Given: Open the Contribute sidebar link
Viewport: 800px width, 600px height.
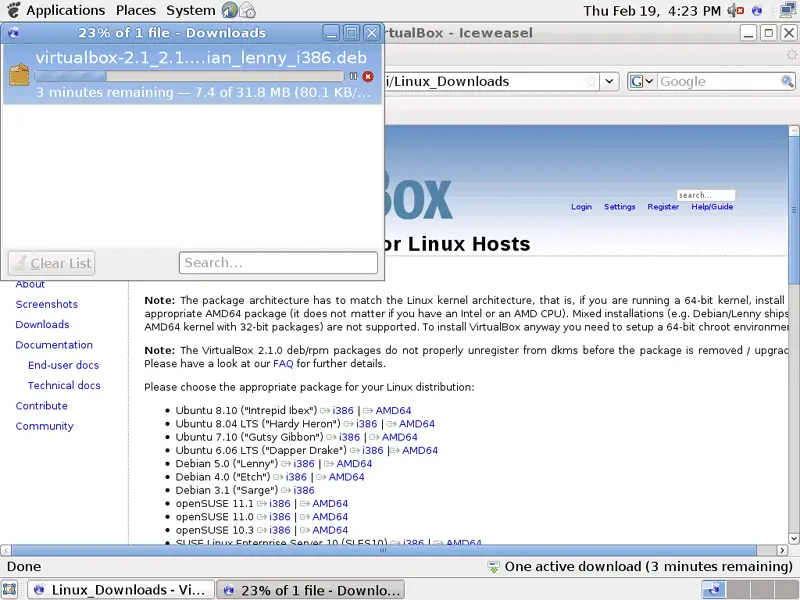Looking at the screenshot, I should pyautogui.click(x=41, y=406).
